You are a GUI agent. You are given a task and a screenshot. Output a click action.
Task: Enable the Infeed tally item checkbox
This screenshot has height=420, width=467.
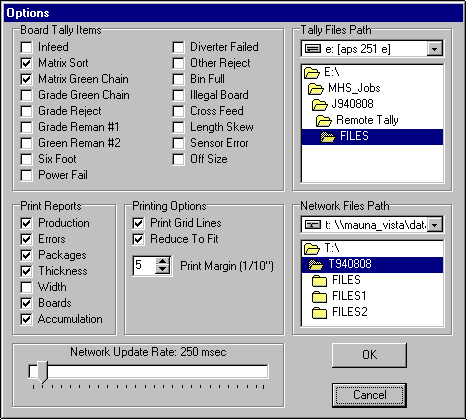(26, 47)
